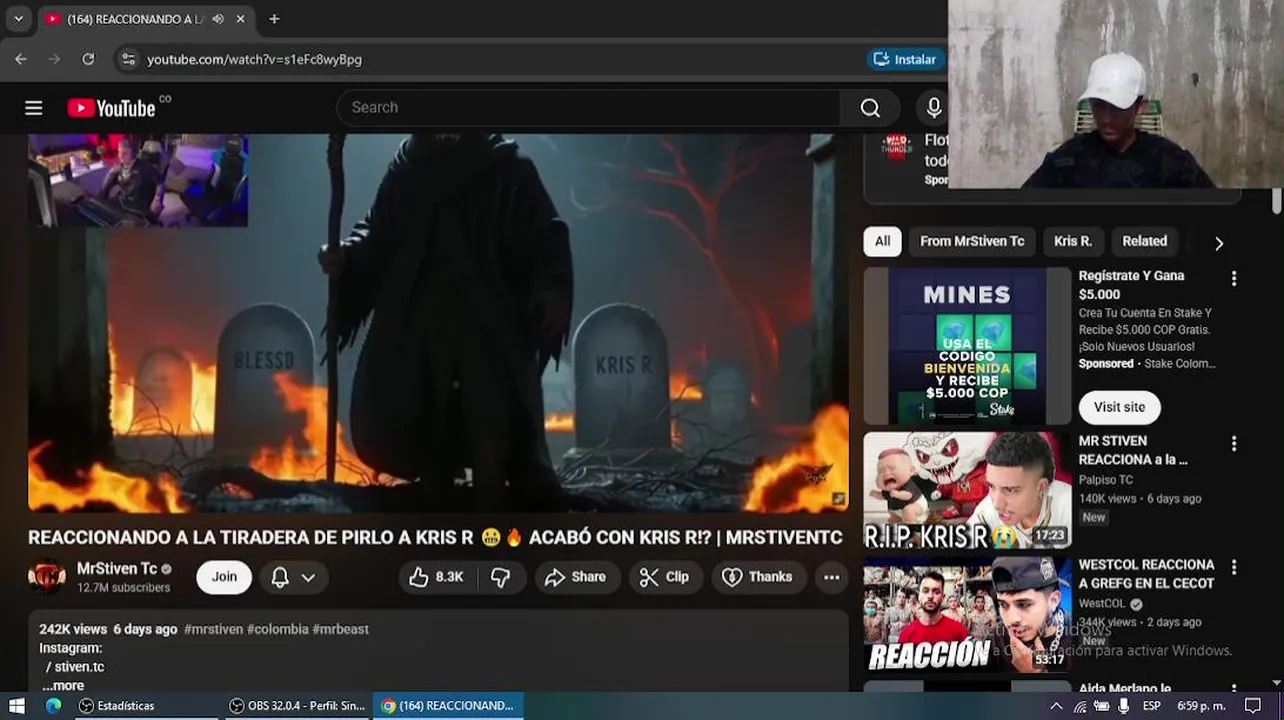Image resolution: width=1284 pixels, height=720 pixels.
Task: Open options menu for Regístrate Y Gana ad
Action: [1233, 279]
